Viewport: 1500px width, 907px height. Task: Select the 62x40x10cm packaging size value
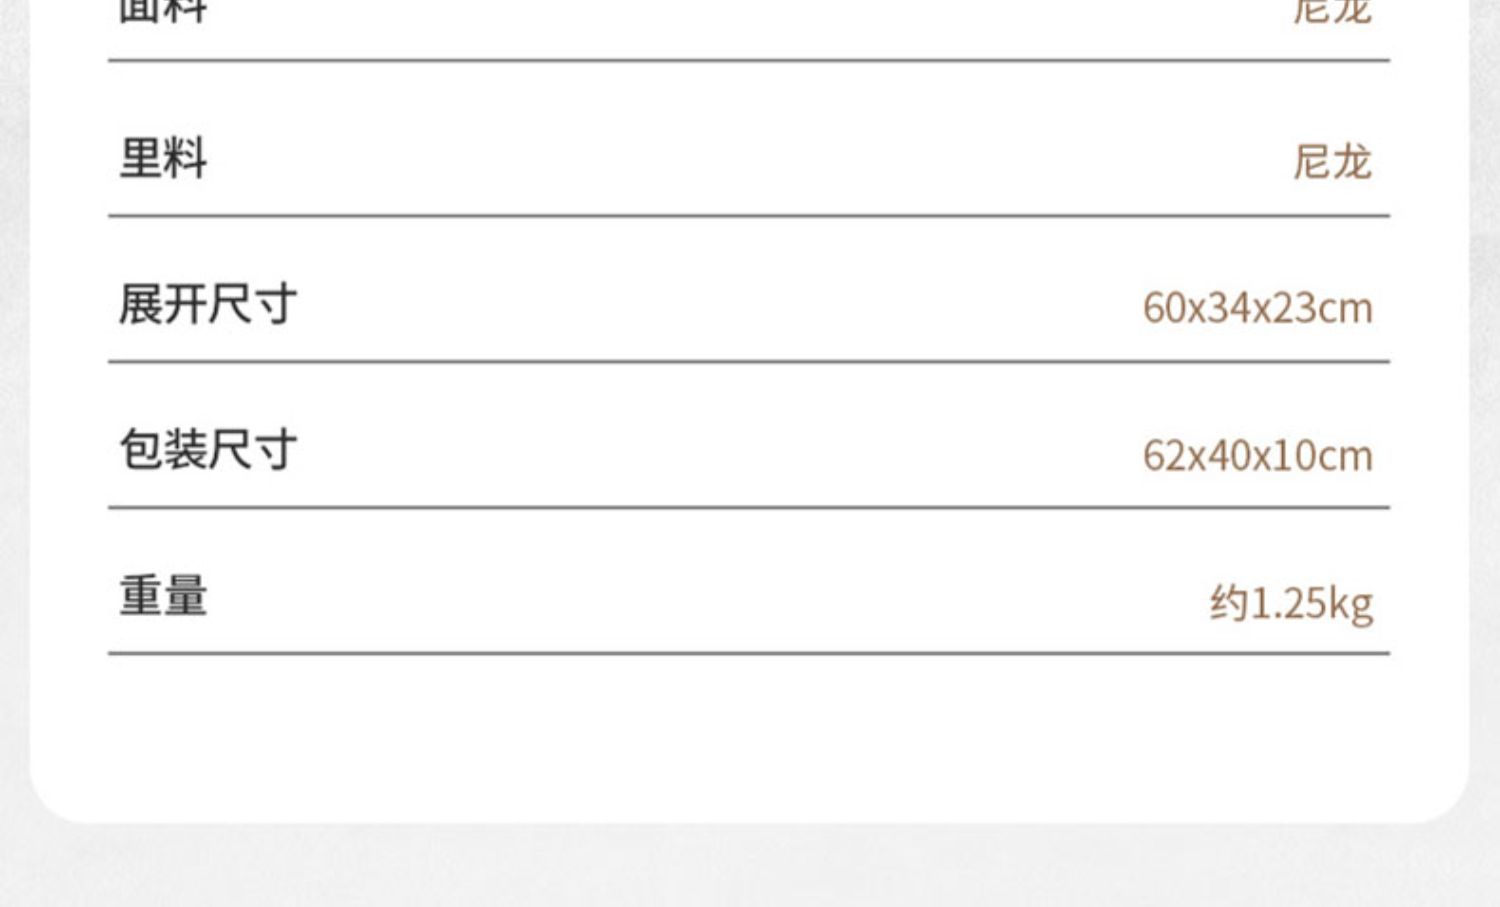pyautogui.click(x=1257, y=456)
